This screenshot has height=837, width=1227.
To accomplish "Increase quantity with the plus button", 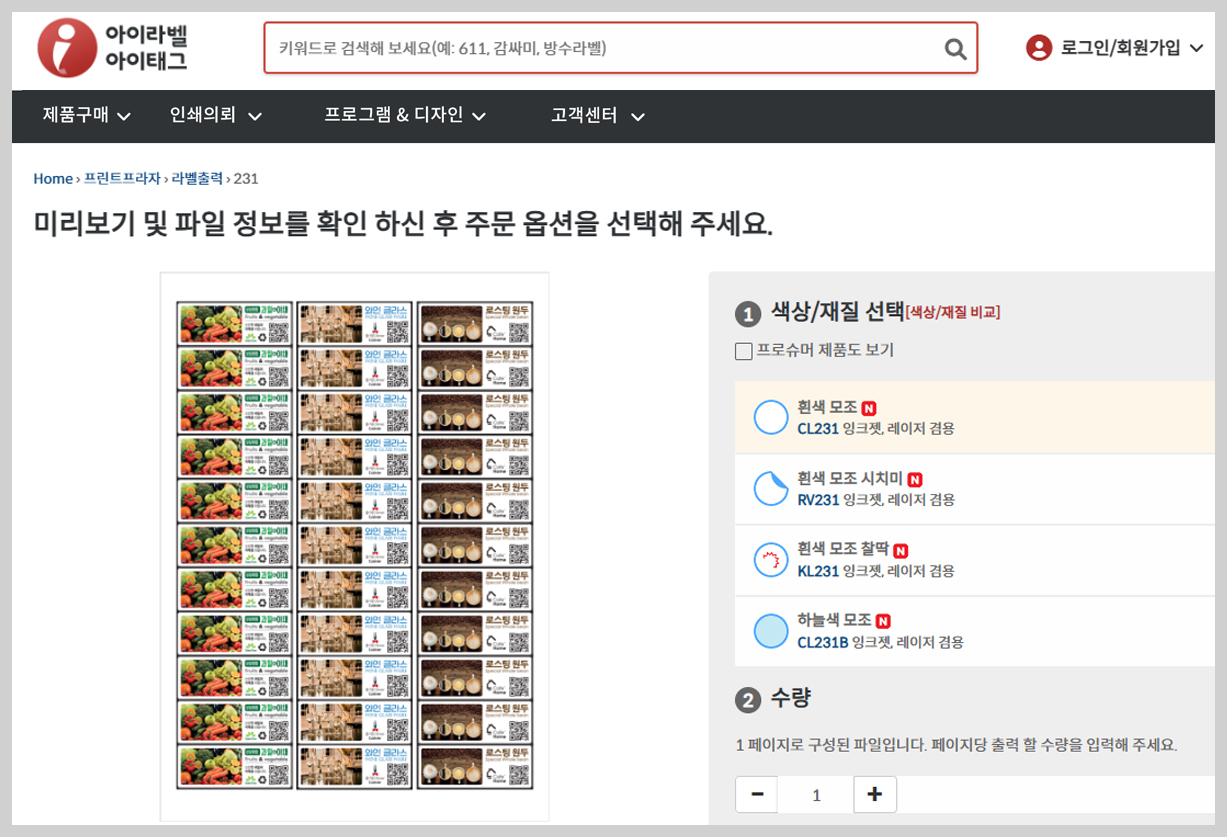I will click(875, 794).
